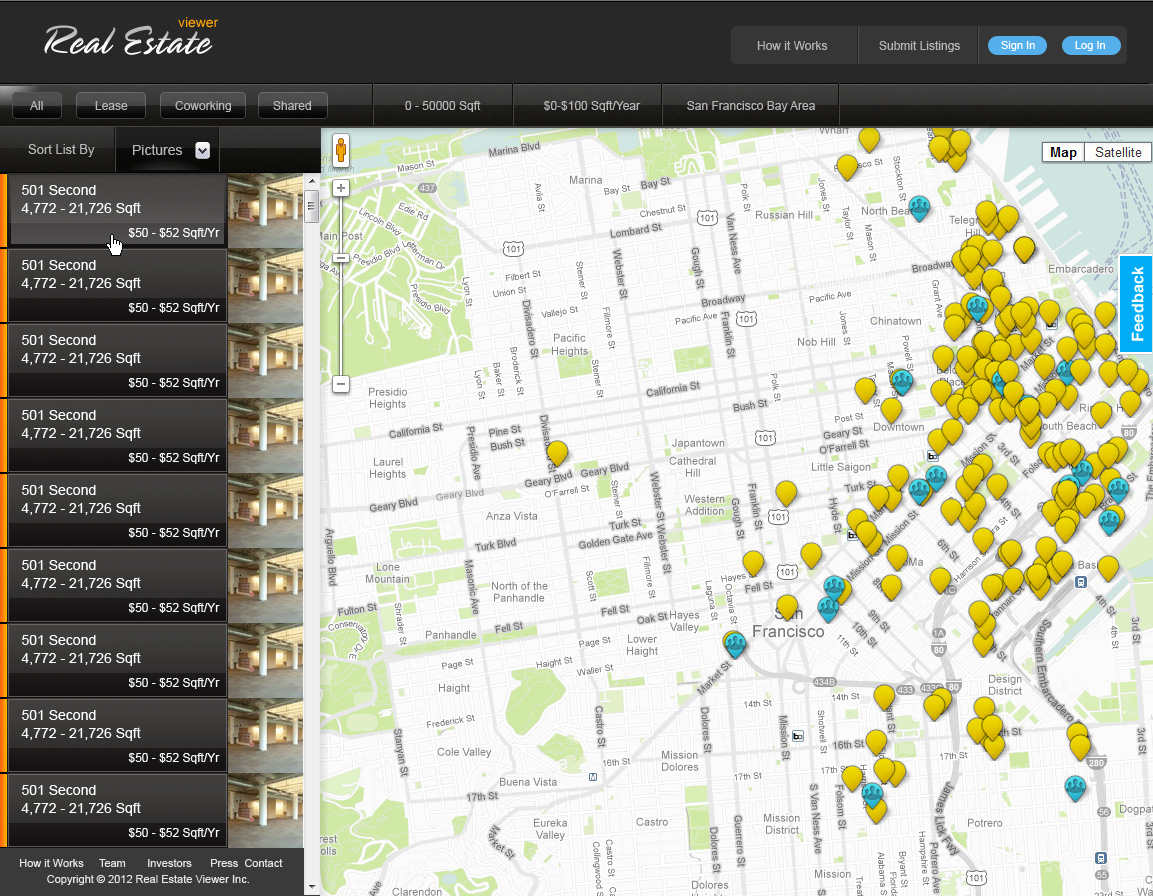
Task: Click the blue marker near Potrero
Action: click(1075, 788)
